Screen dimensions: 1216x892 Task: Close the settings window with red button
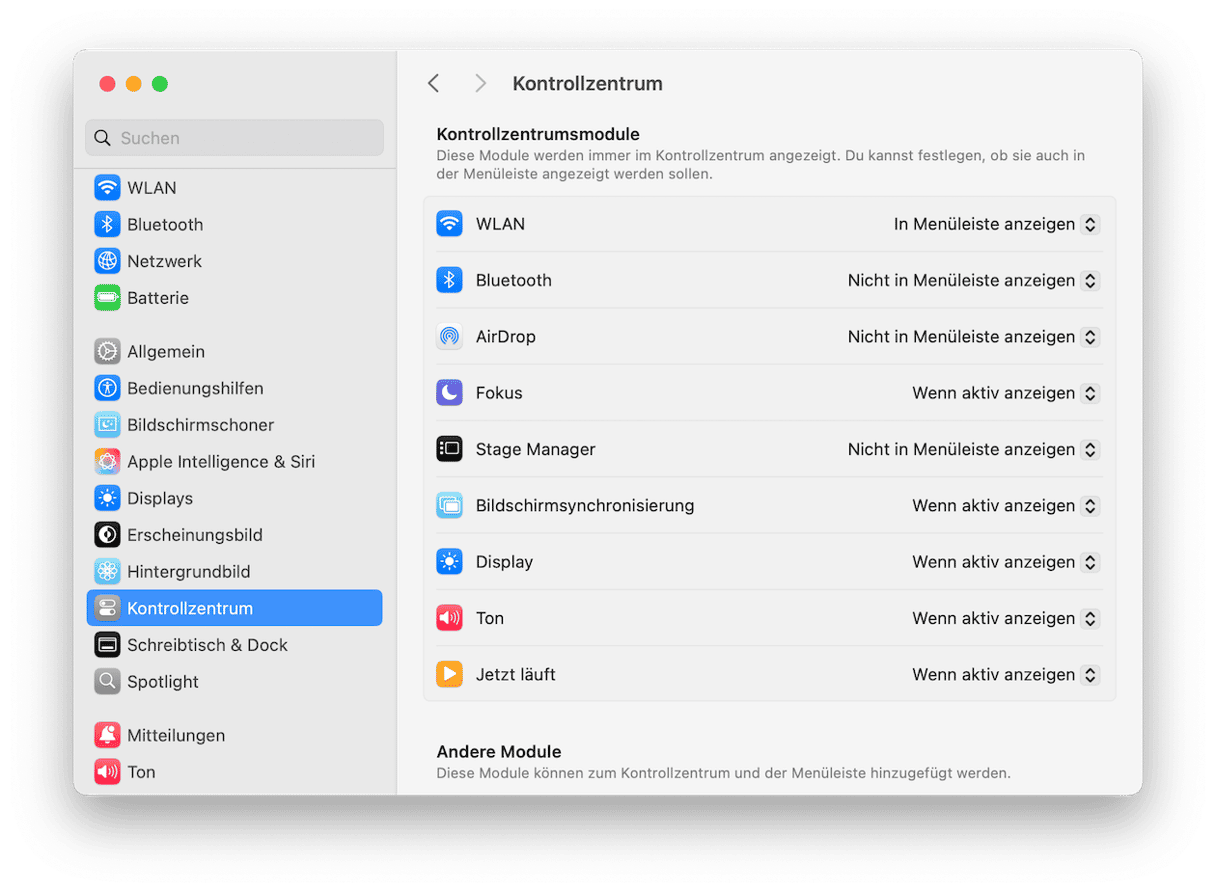pos(107,84)
